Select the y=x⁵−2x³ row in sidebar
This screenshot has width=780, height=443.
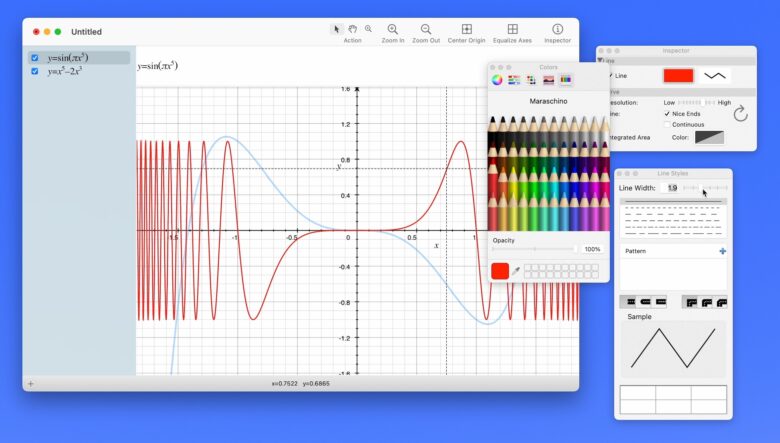pos(80,71)
